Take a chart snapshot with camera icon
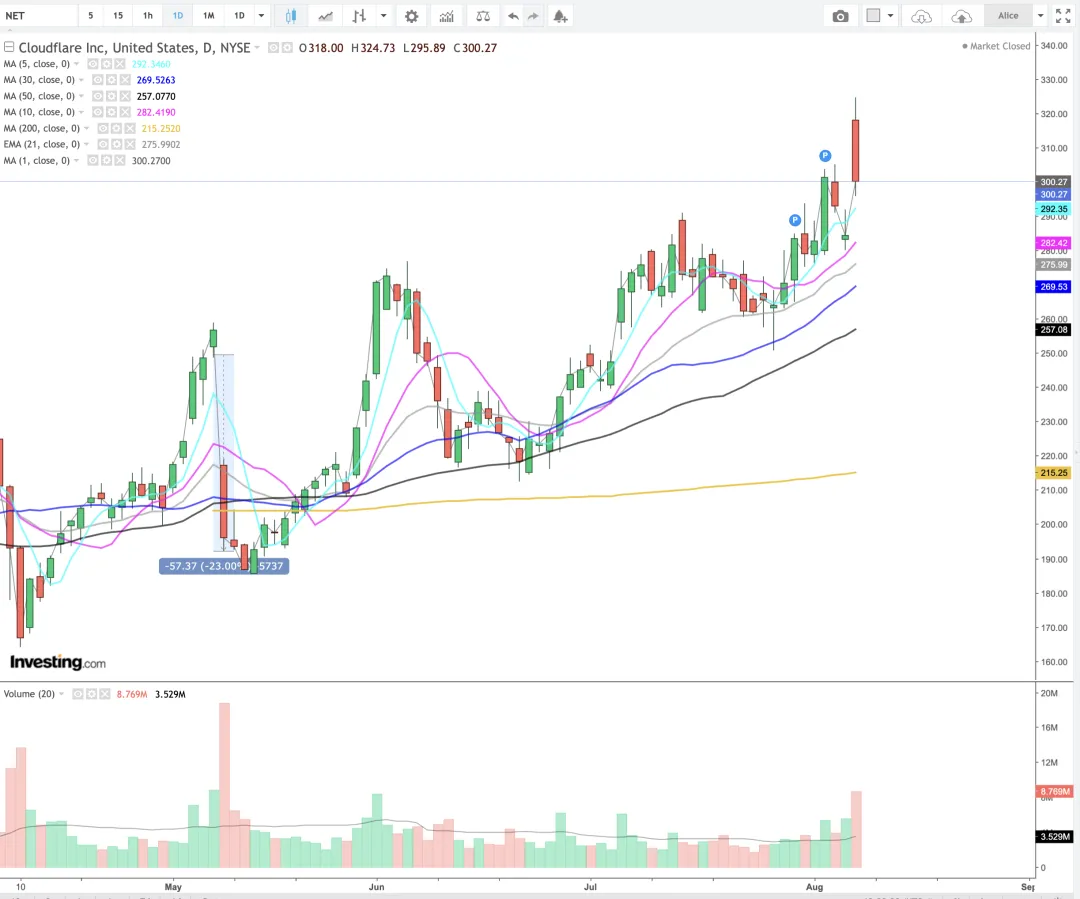 (x=840, y=16)
